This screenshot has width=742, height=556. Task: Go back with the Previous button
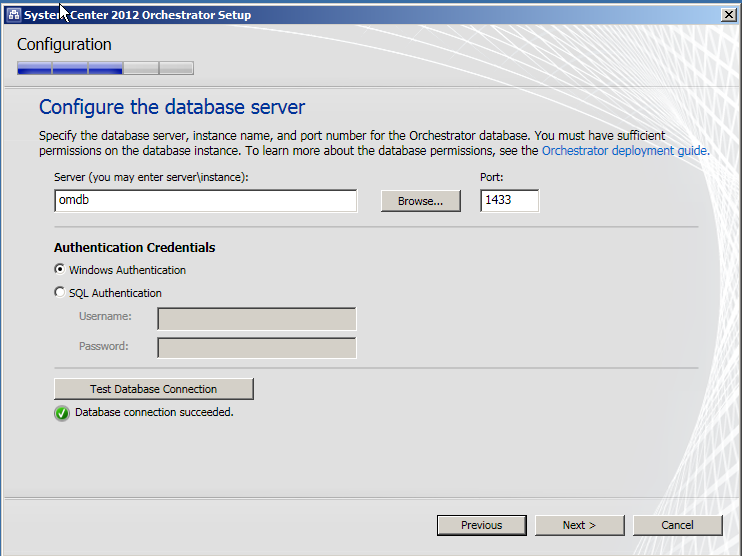point(482,525)
